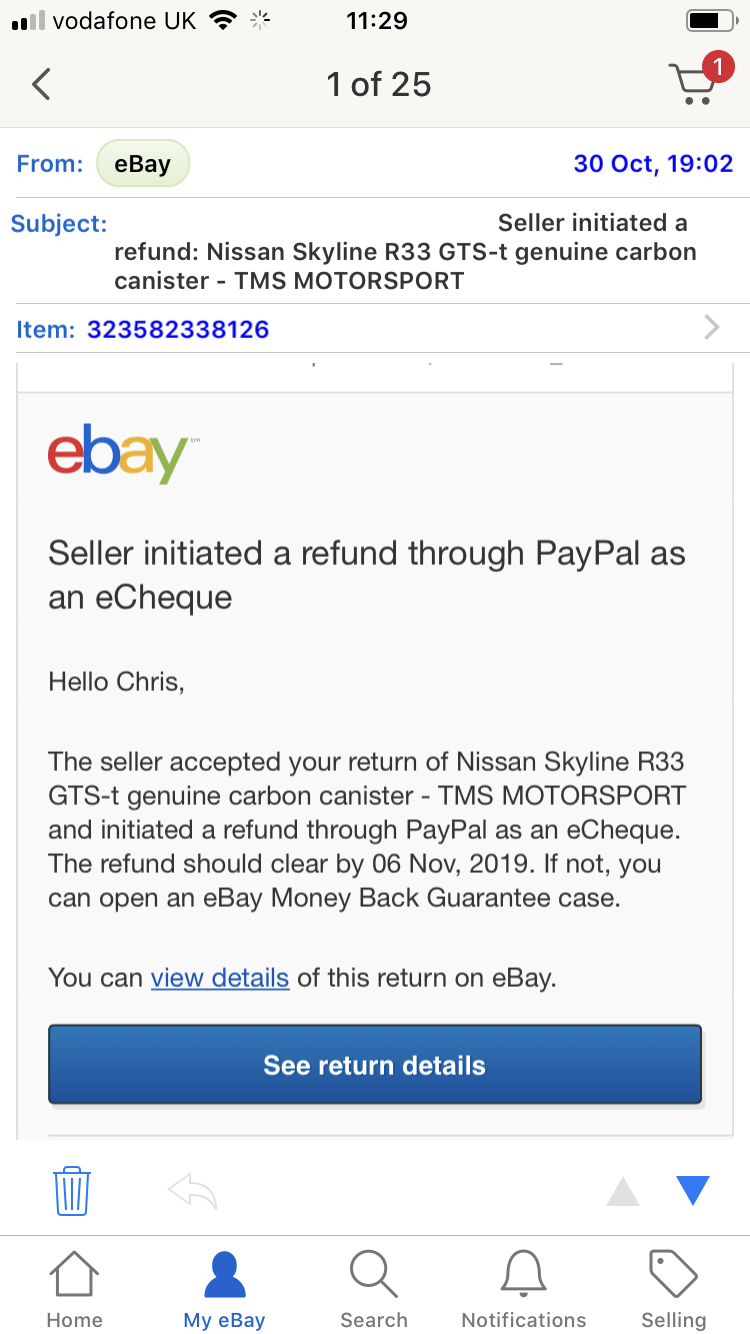Viewport: 750px width, 1334px height.
Task: Tap the eBay logo in email
Action: pyautogui.click(x=117, y=453)
